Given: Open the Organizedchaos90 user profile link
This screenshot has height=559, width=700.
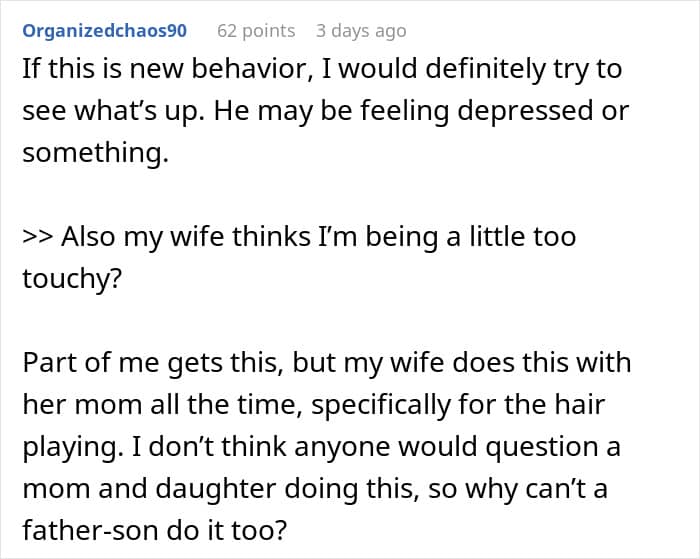Looking at the screenshot, I should (104, 31).
